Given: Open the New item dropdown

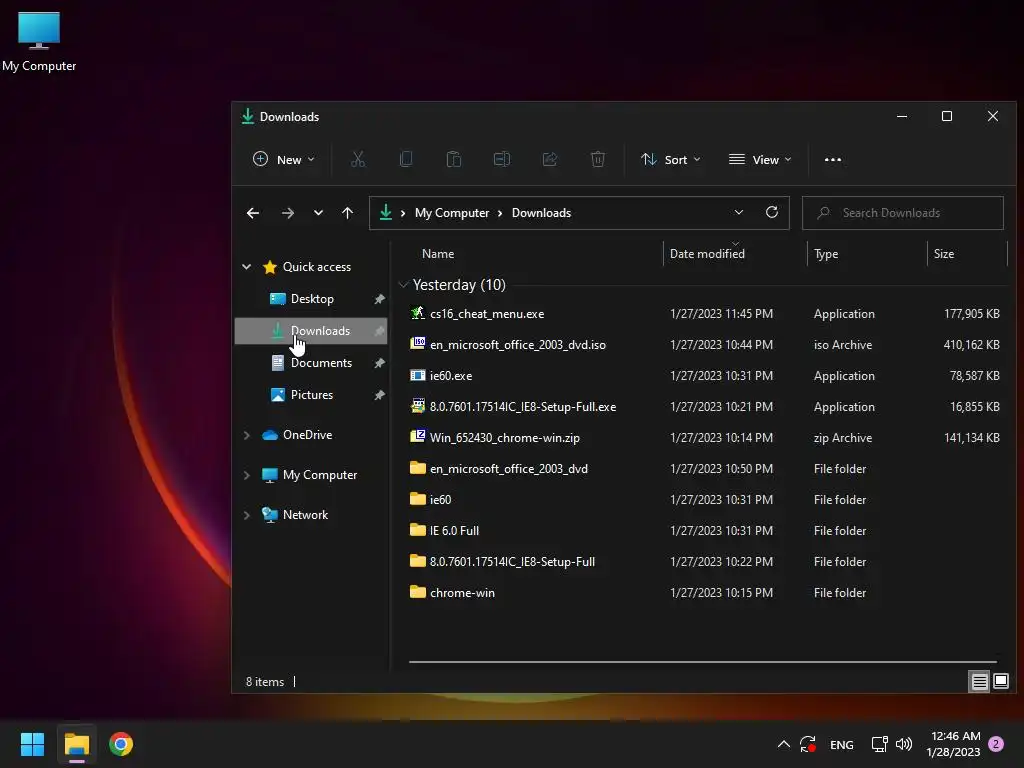Looking at the screenshot, I should [x=284, y=159].
